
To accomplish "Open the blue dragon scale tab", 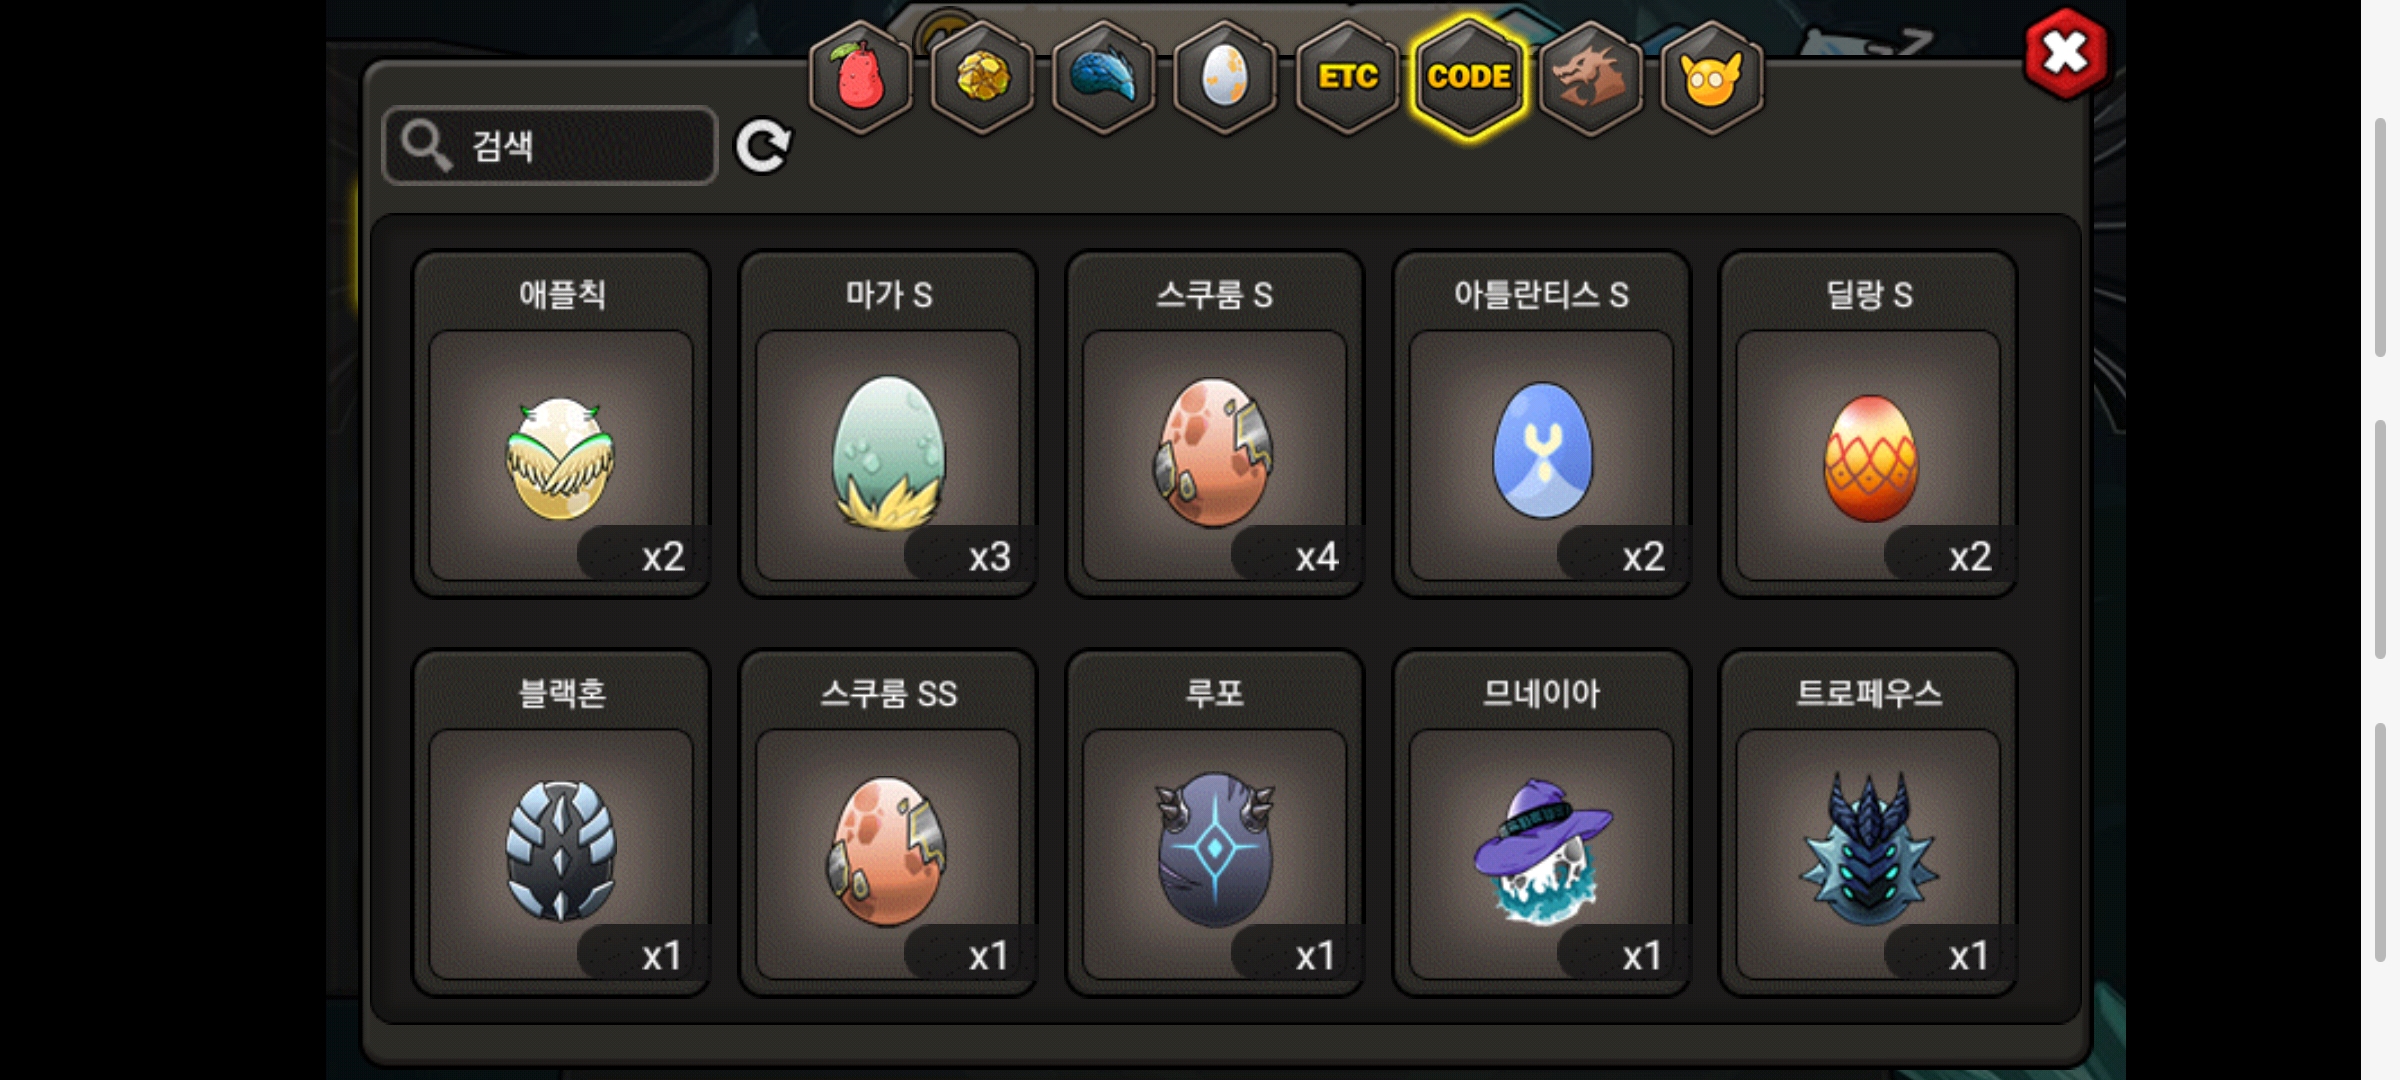I will 1104,78.
